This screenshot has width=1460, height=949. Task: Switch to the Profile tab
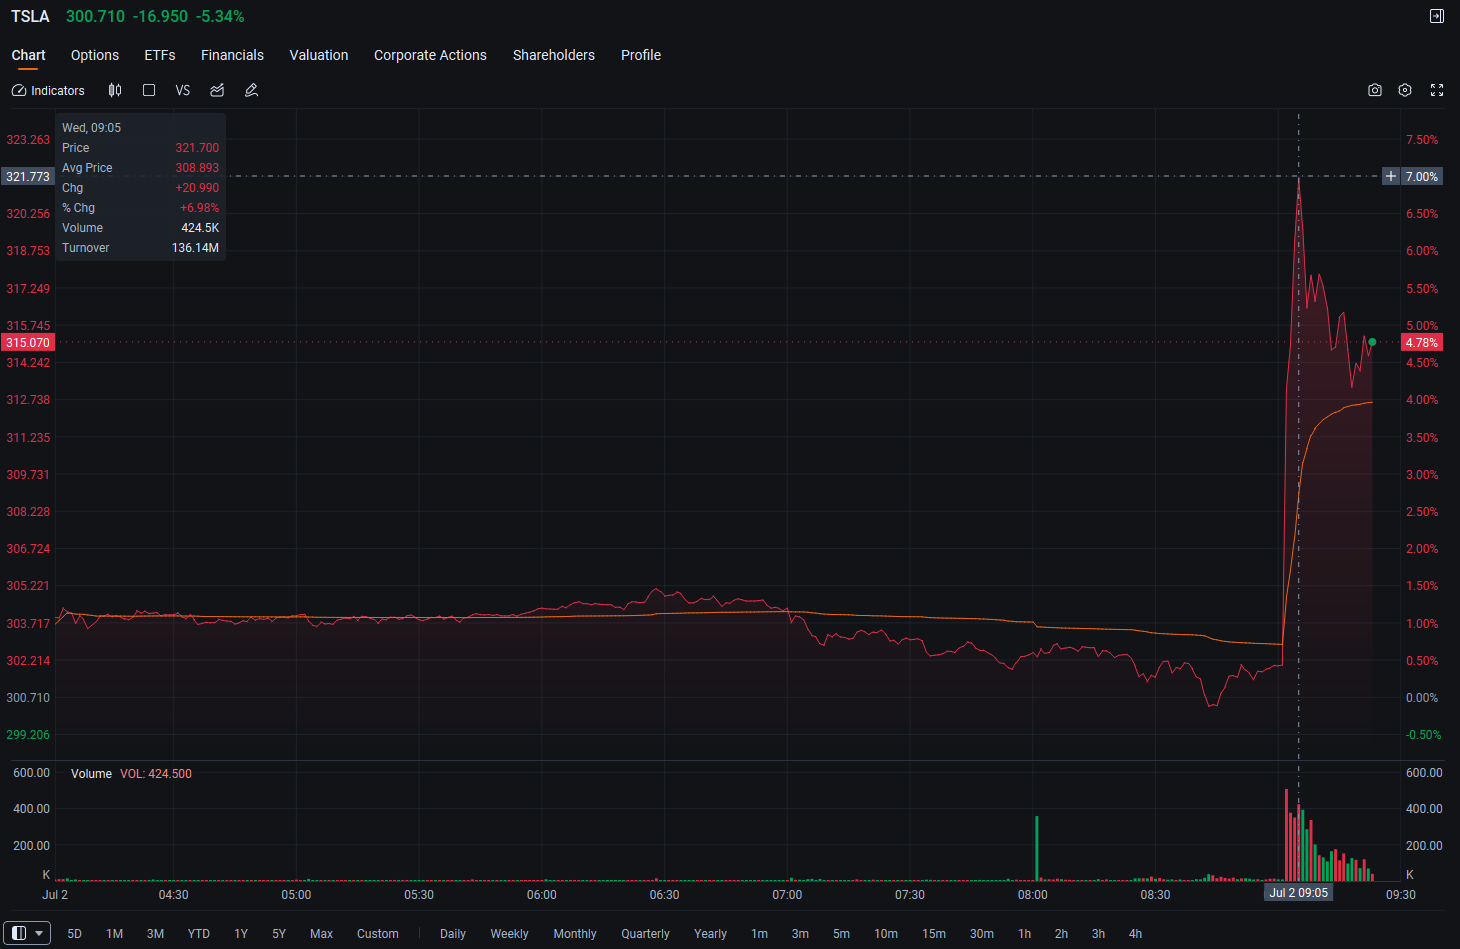641,55
